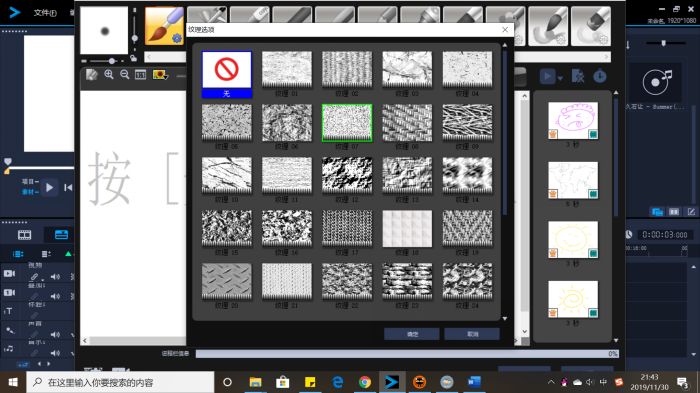Image resolution: width=700 pixels, height=393 pixels.
Task: Toggle the overlay track speaker icon
Action: pos(55,296)
